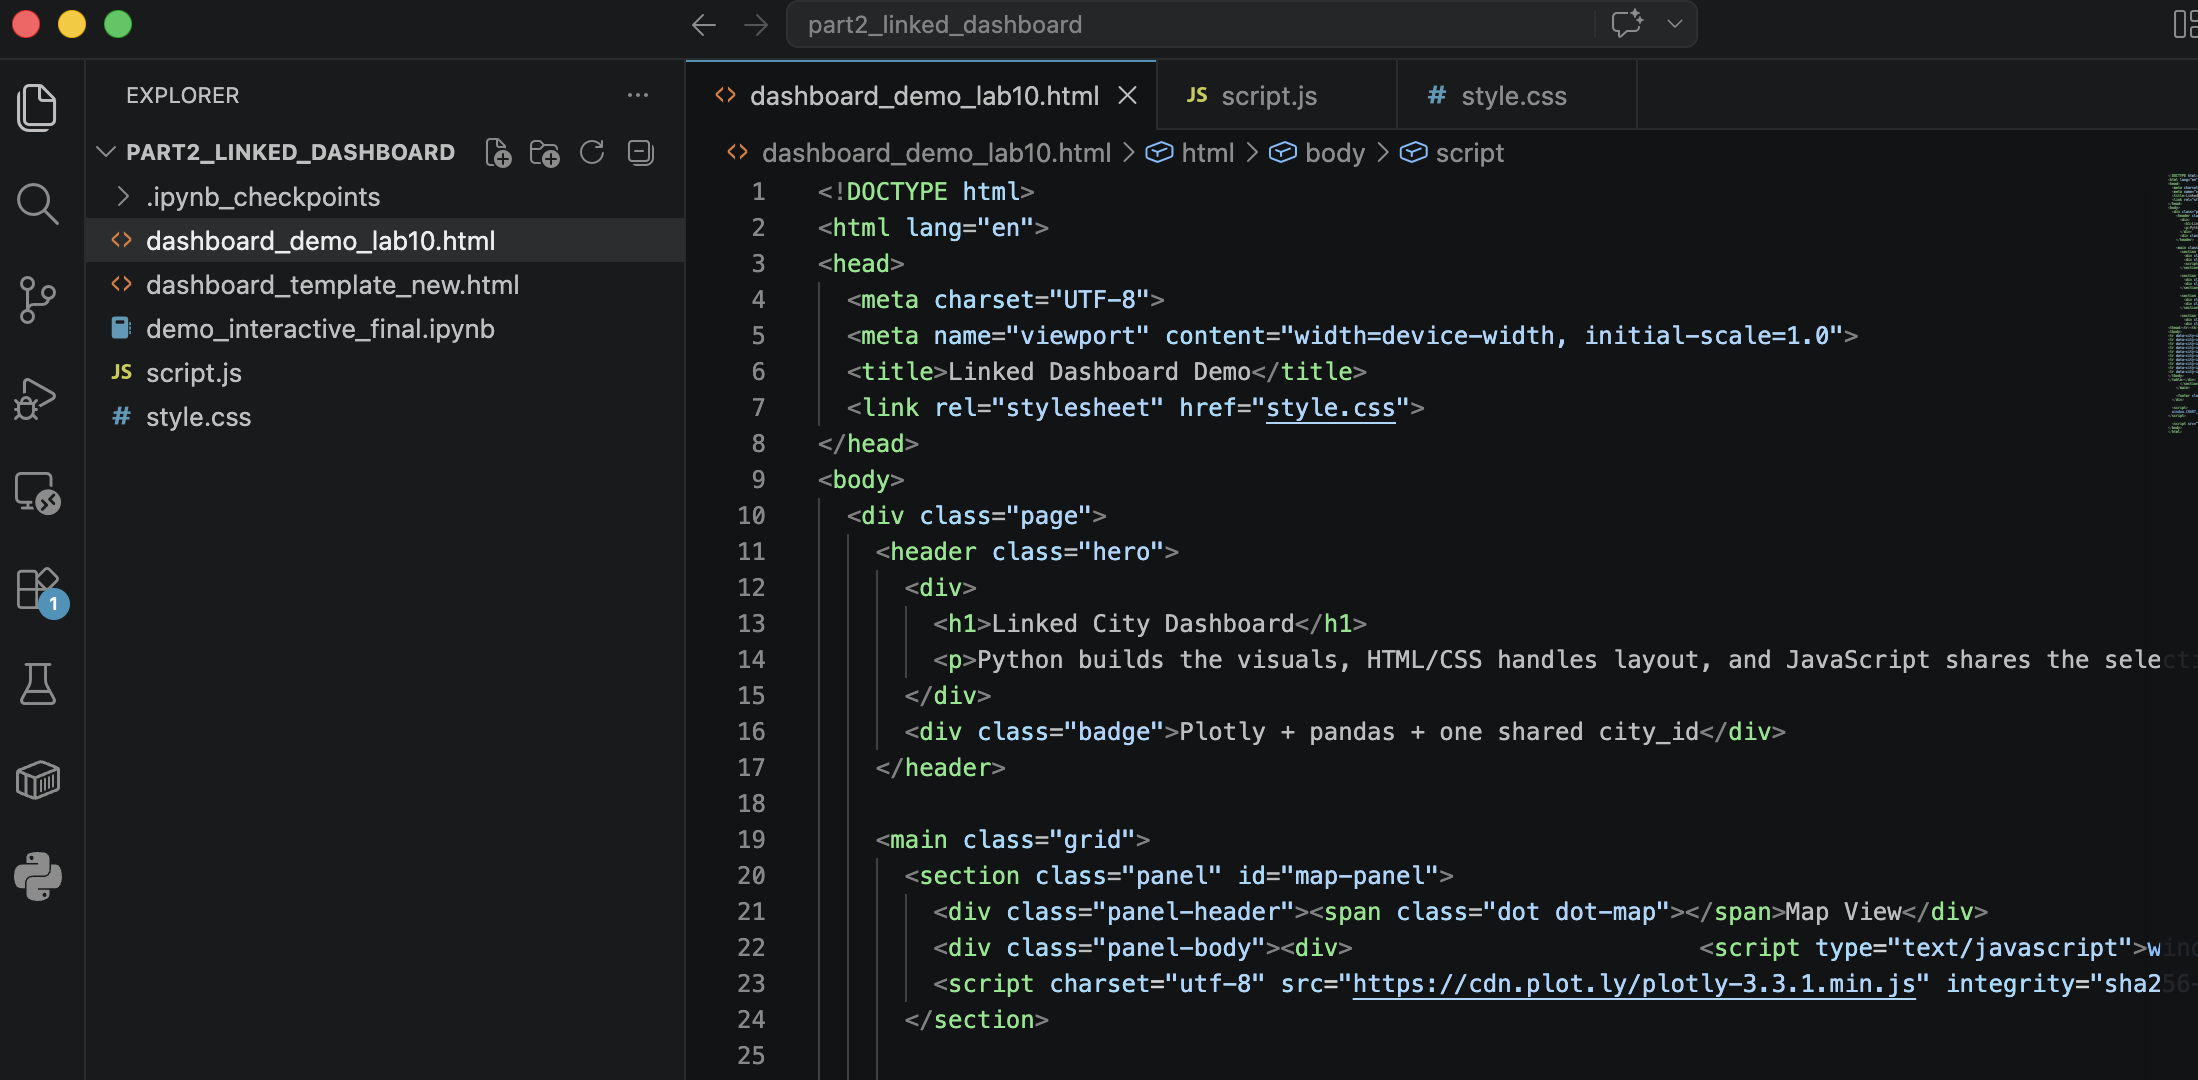This screenshot has width=2198, height=1080.
Task: Collapse all folders in Explorer
Action: pyautogui.click(x=640, y=152)
